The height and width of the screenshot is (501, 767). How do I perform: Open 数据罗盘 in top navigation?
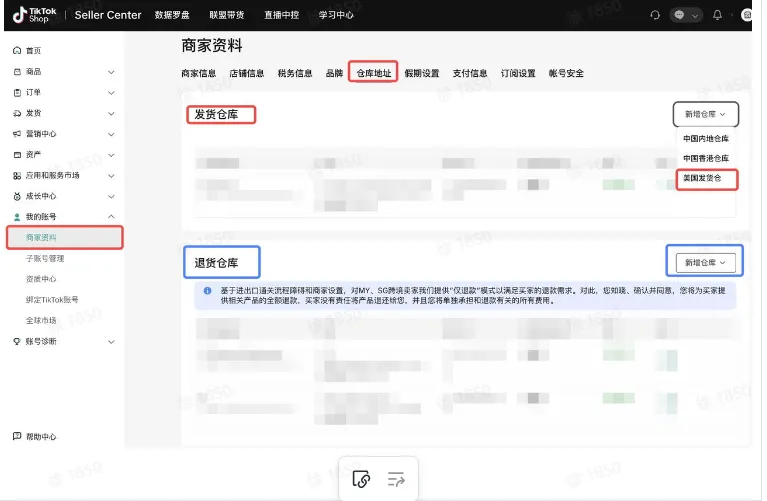(172, 15)
